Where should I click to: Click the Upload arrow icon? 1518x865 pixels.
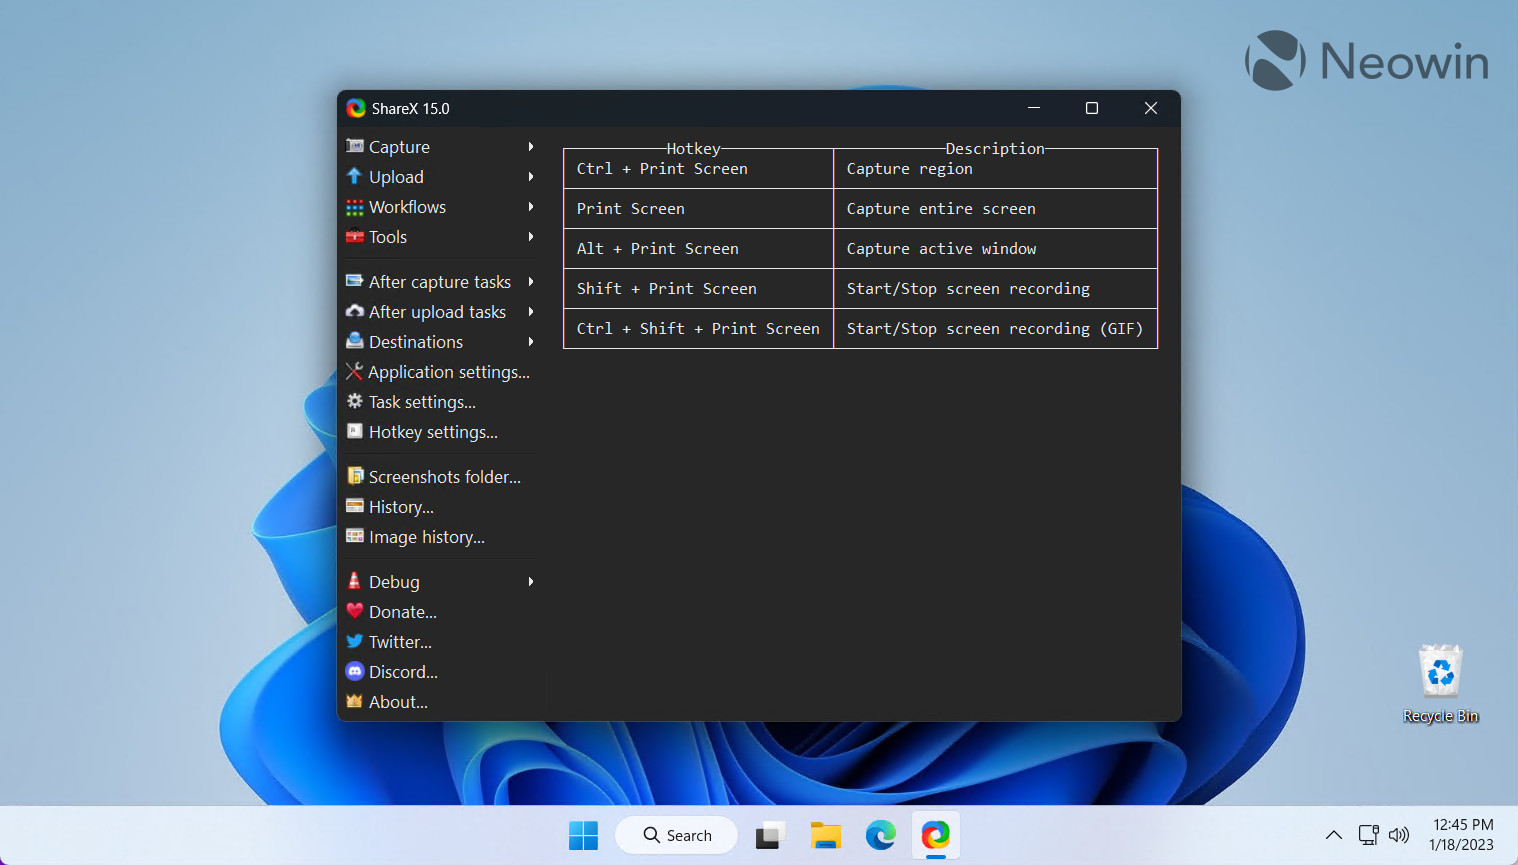tap(354, 176)
